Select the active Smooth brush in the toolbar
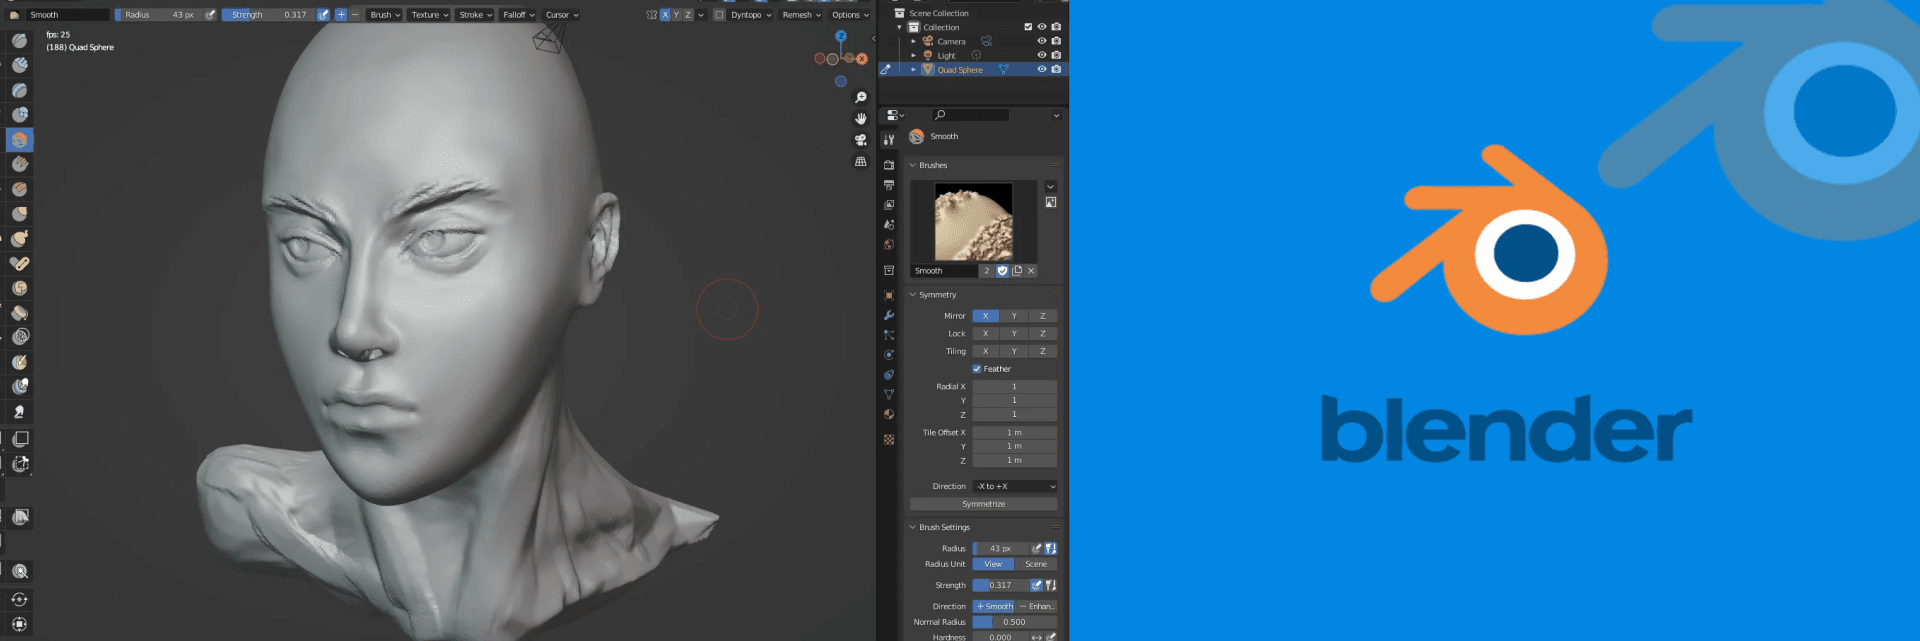Screen dimensions: 1920x641 pyautogui.click(x=20, y=140)
